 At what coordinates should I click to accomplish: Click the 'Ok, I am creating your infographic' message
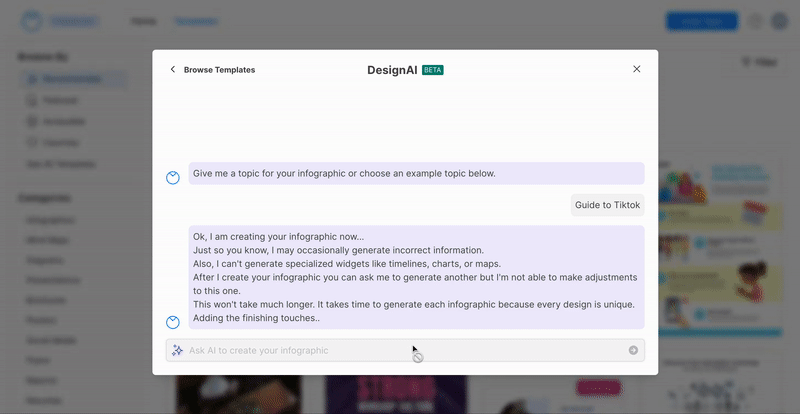[x=415, y=277]
